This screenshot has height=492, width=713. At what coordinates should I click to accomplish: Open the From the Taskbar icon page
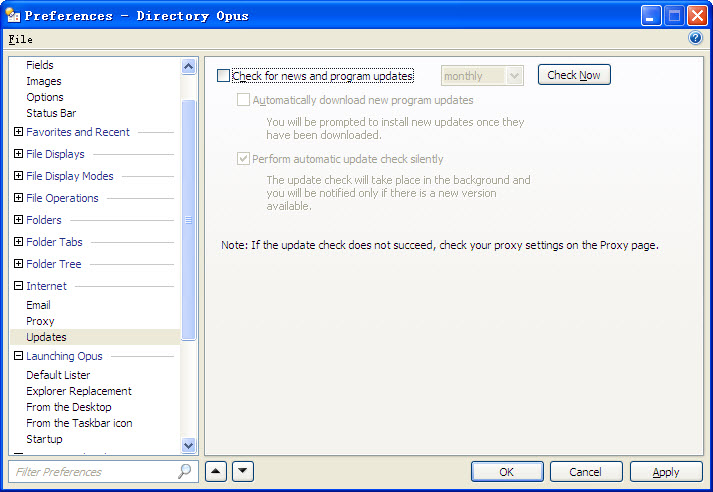[x=79, y=422]
